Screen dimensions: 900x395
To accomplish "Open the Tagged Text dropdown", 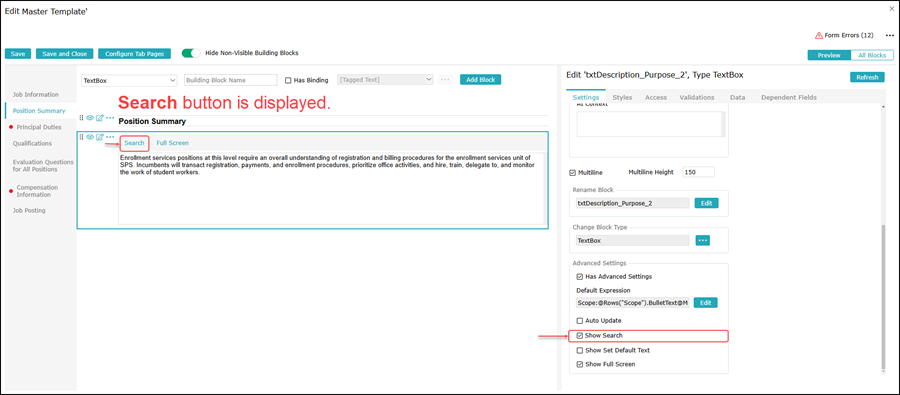I will 386,80.
